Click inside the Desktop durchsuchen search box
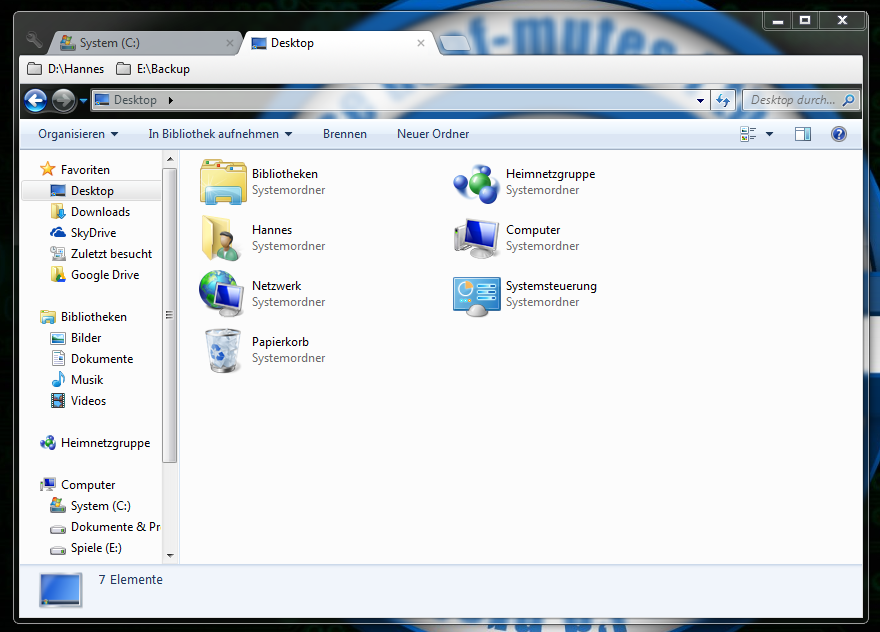The image size is (880, 632). pos(800,100)
